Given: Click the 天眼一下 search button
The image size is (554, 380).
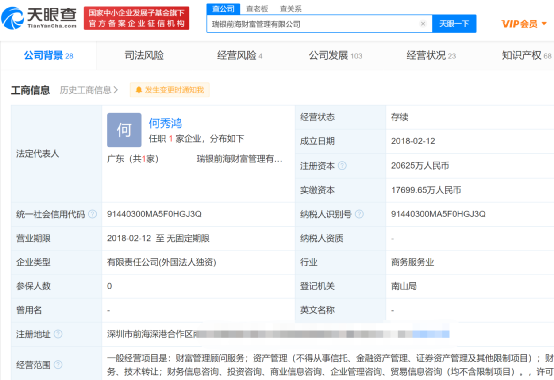Looking at the screenshot, I should (x=454, y=24).
